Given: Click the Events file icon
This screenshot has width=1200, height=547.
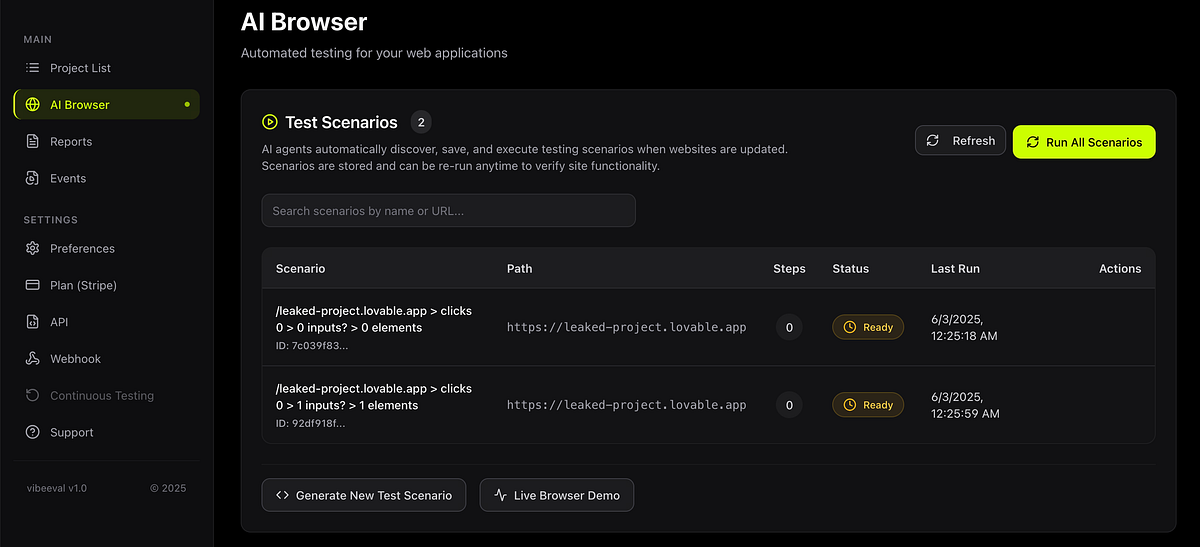Looking at the screenshot, I should tap(32, 178).
